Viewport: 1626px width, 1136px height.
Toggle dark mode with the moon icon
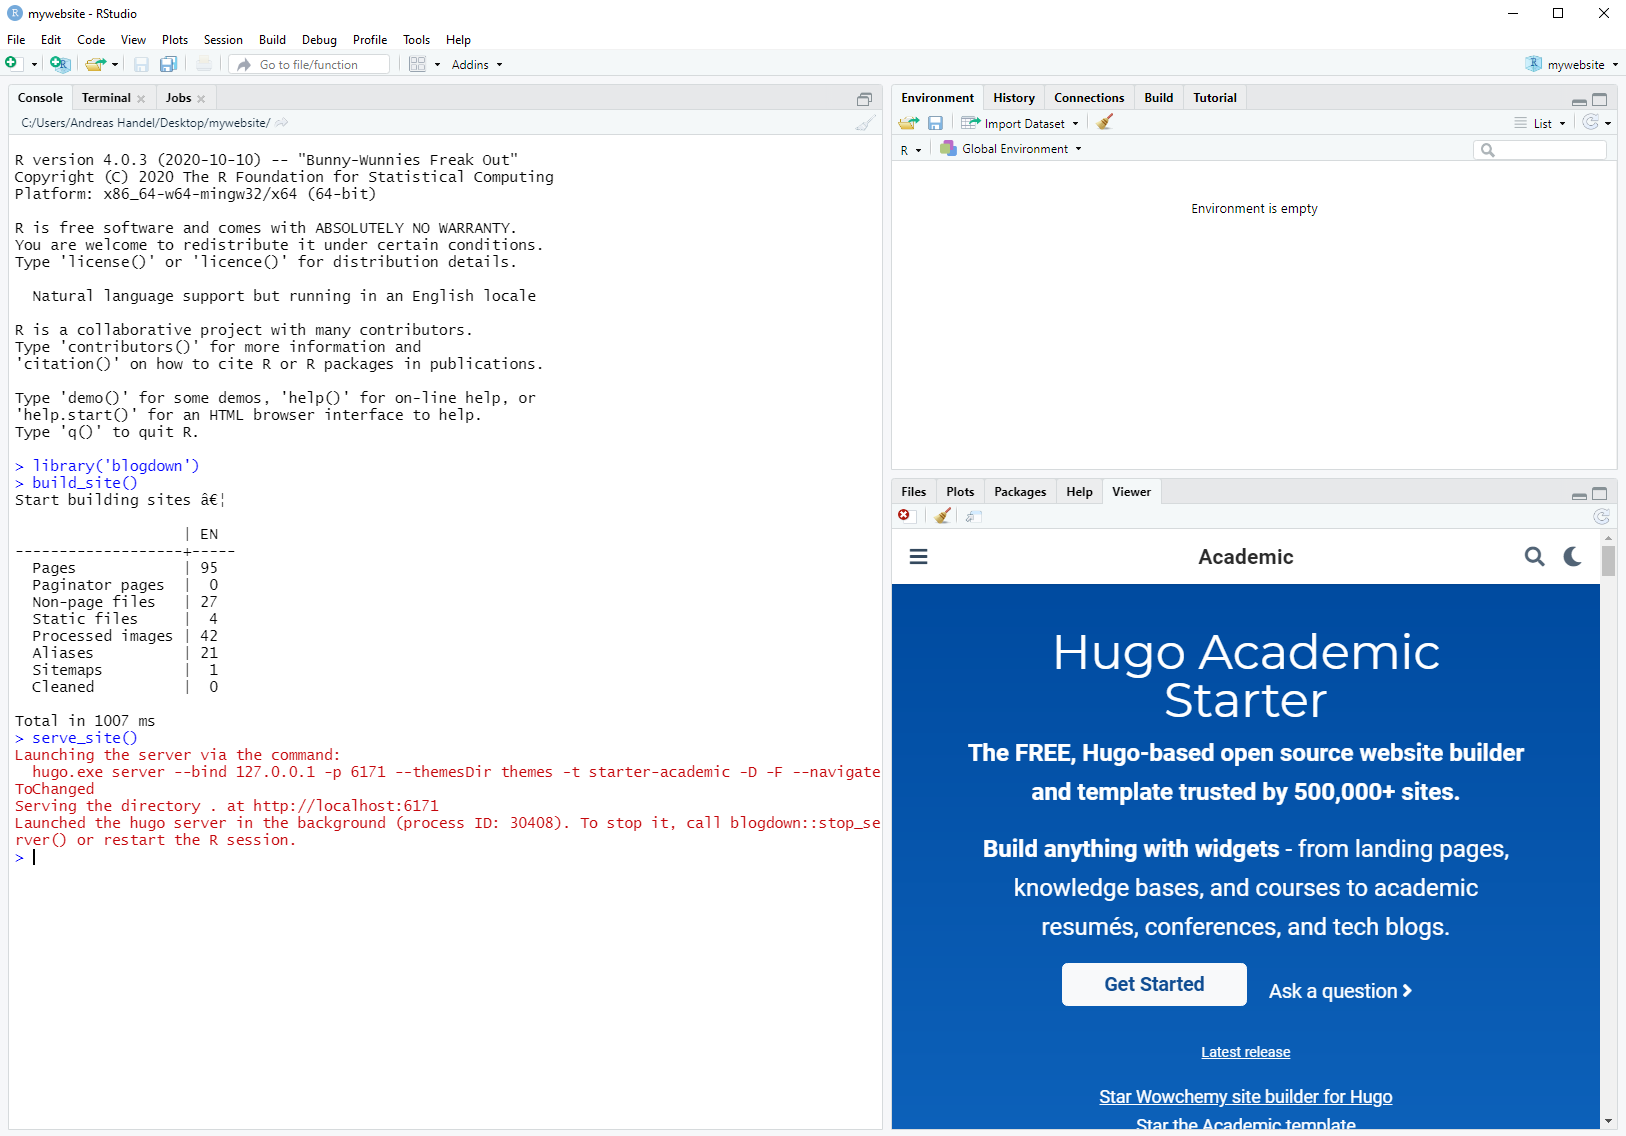click(1573, 556)
